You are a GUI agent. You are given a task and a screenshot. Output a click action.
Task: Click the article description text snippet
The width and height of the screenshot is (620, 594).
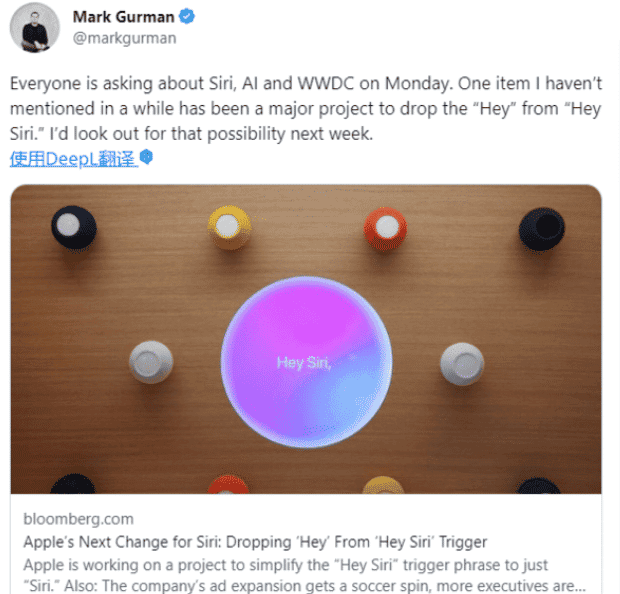304,575
